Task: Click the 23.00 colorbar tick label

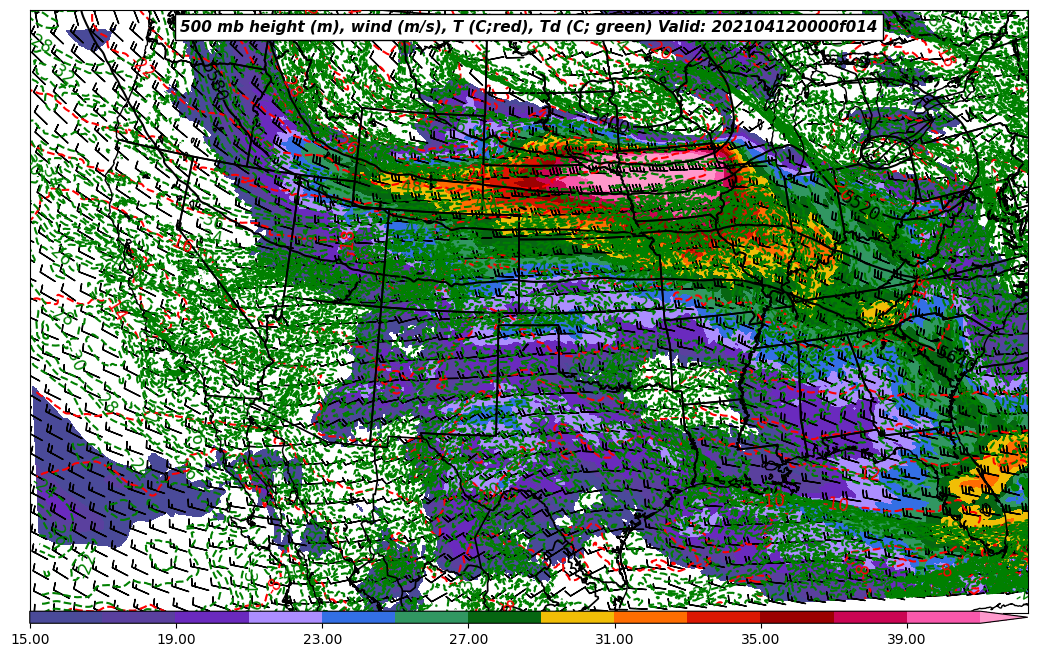Action: [322, 637]
